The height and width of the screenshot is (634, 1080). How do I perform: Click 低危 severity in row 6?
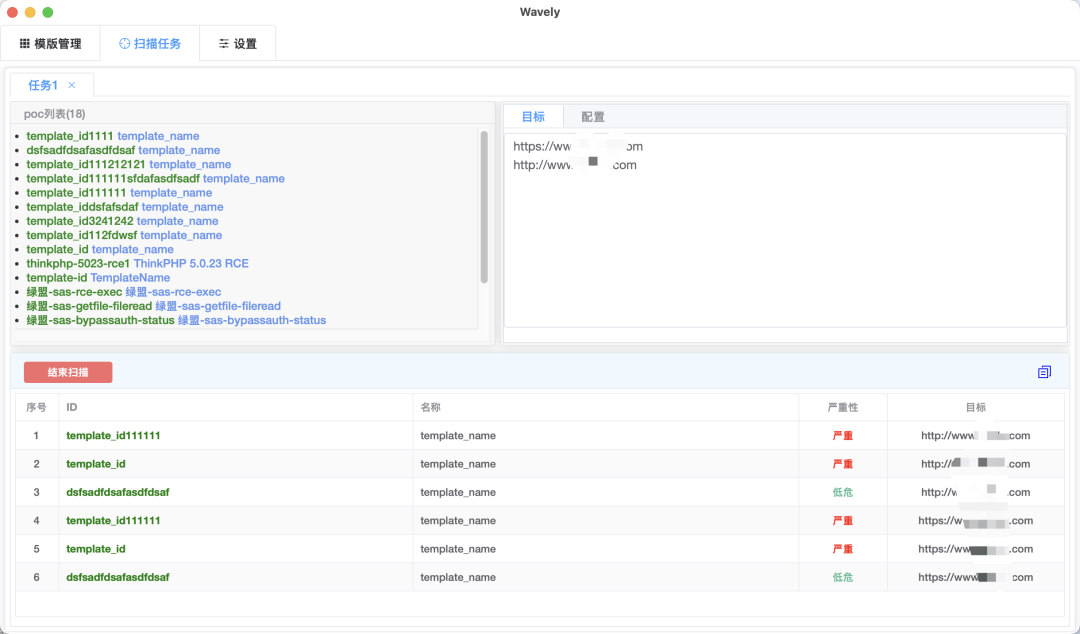(x=843, y=577)
